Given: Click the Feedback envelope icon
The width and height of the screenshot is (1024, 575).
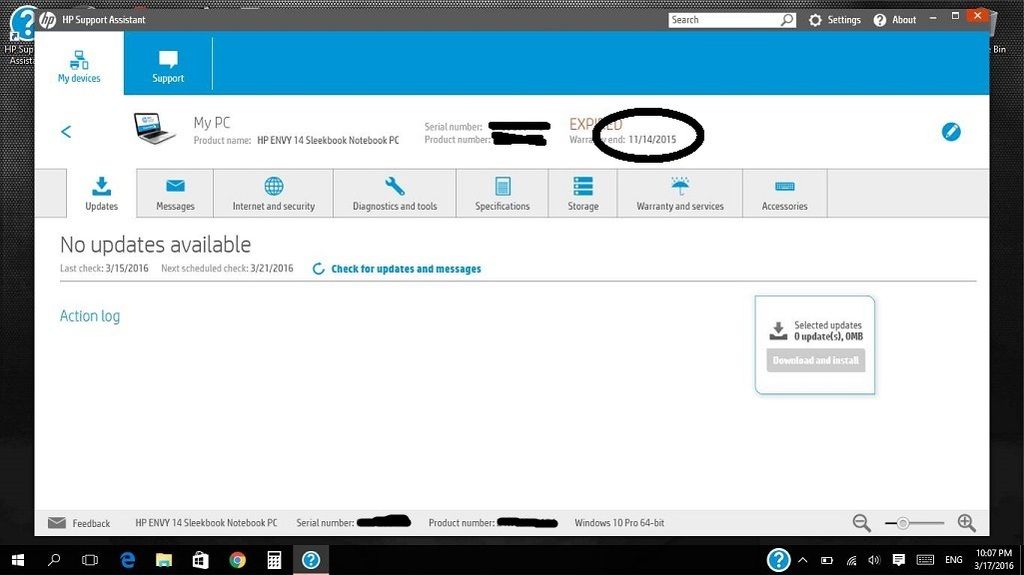Looking at the screenshot, I should 57,523.
